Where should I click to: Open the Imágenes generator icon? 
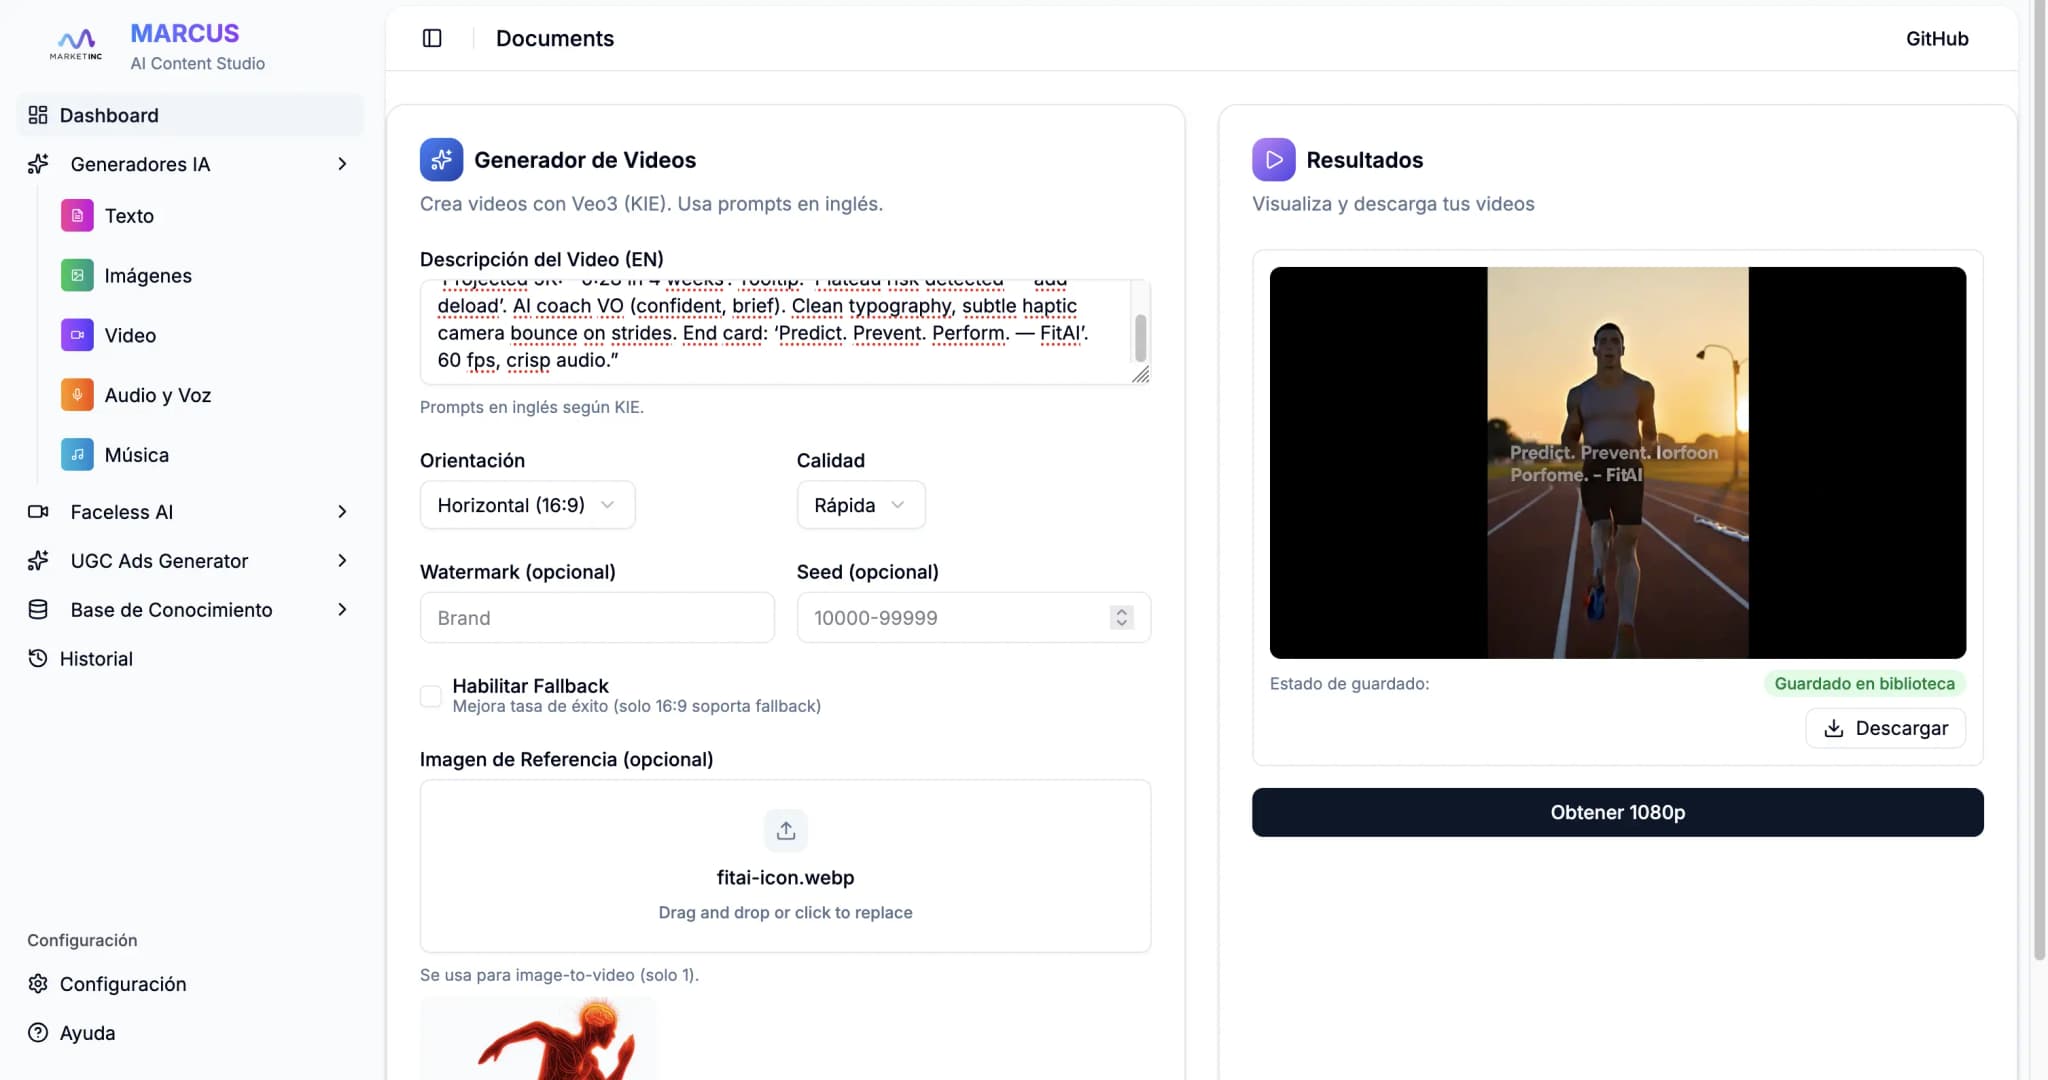(77, 275)
